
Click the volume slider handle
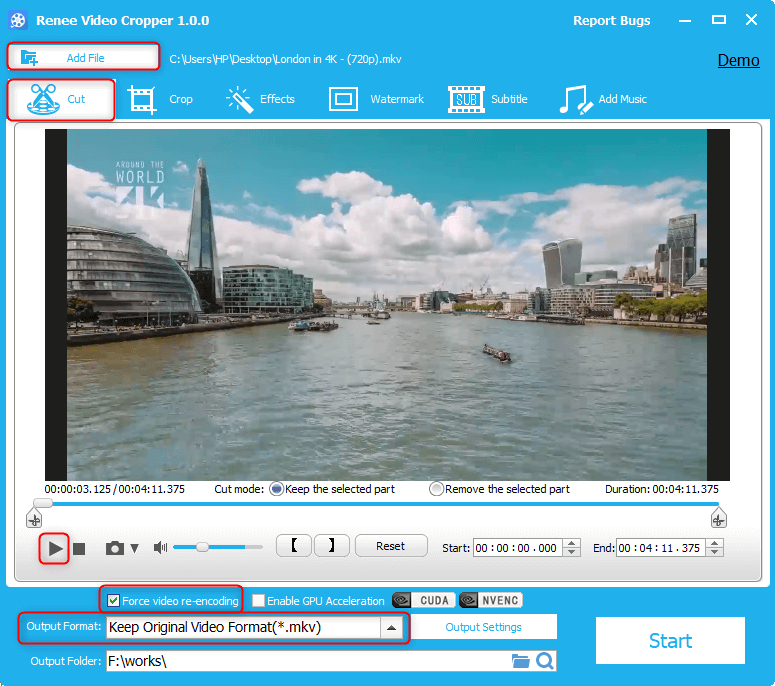pos(202,547)
